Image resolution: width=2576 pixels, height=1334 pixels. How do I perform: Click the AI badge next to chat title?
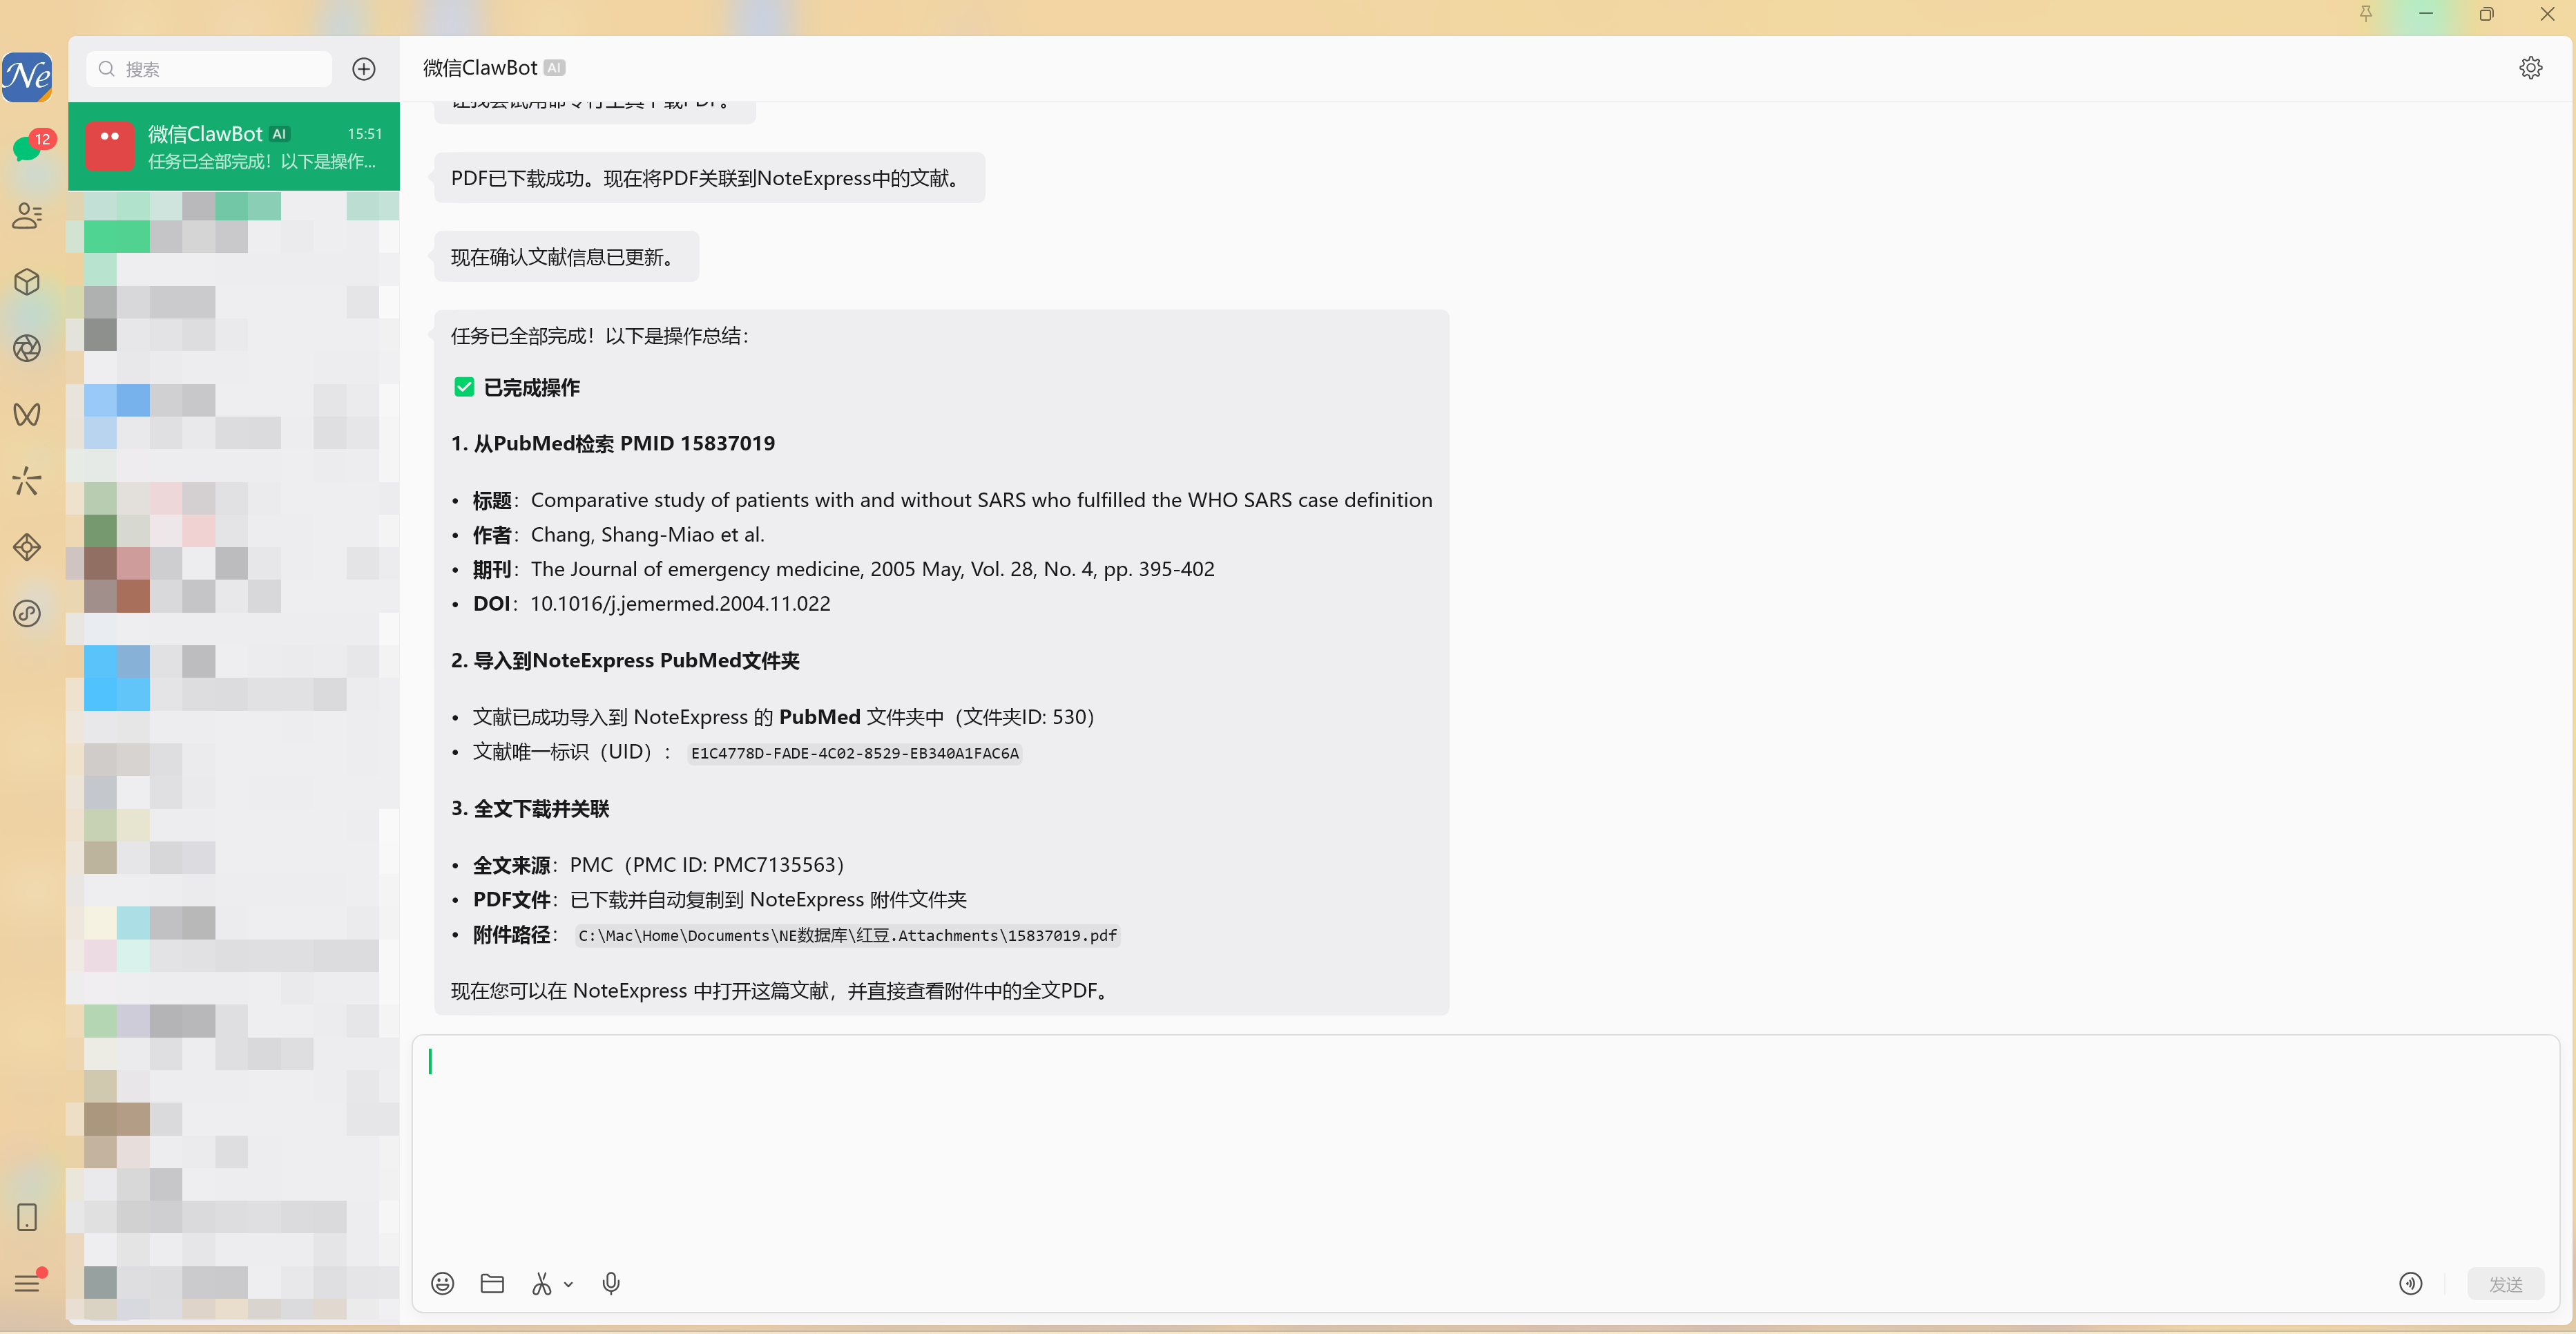(x=554, y=67)
